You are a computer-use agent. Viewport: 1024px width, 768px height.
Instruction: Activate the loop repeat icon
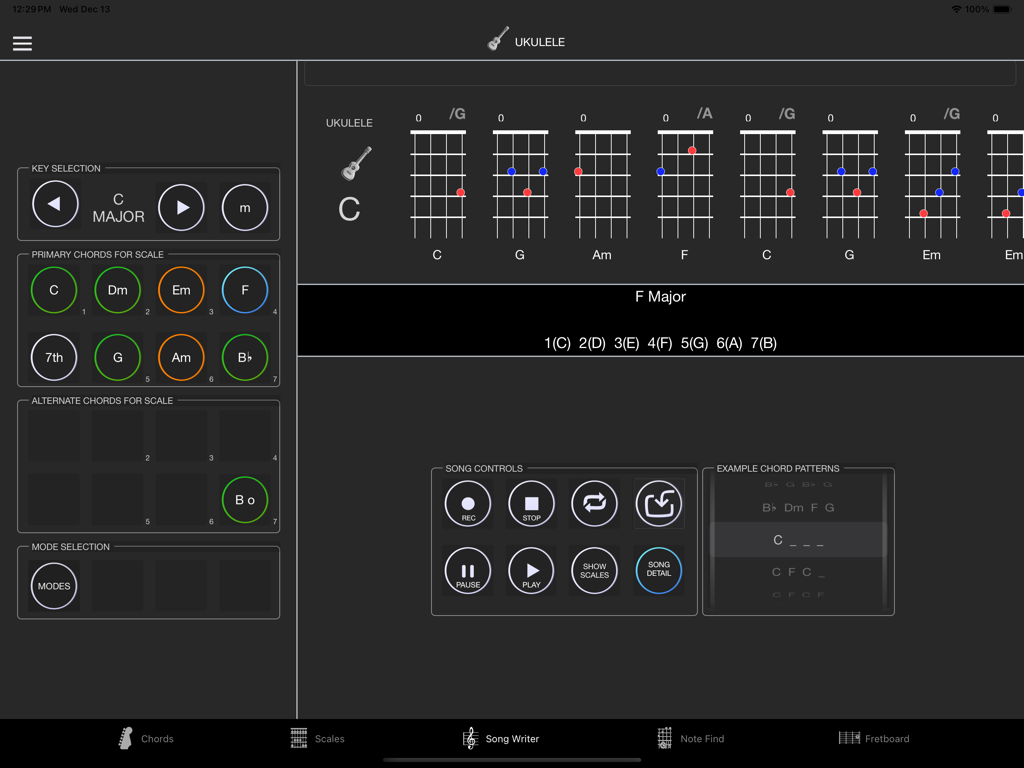click(x=594, y=503)
